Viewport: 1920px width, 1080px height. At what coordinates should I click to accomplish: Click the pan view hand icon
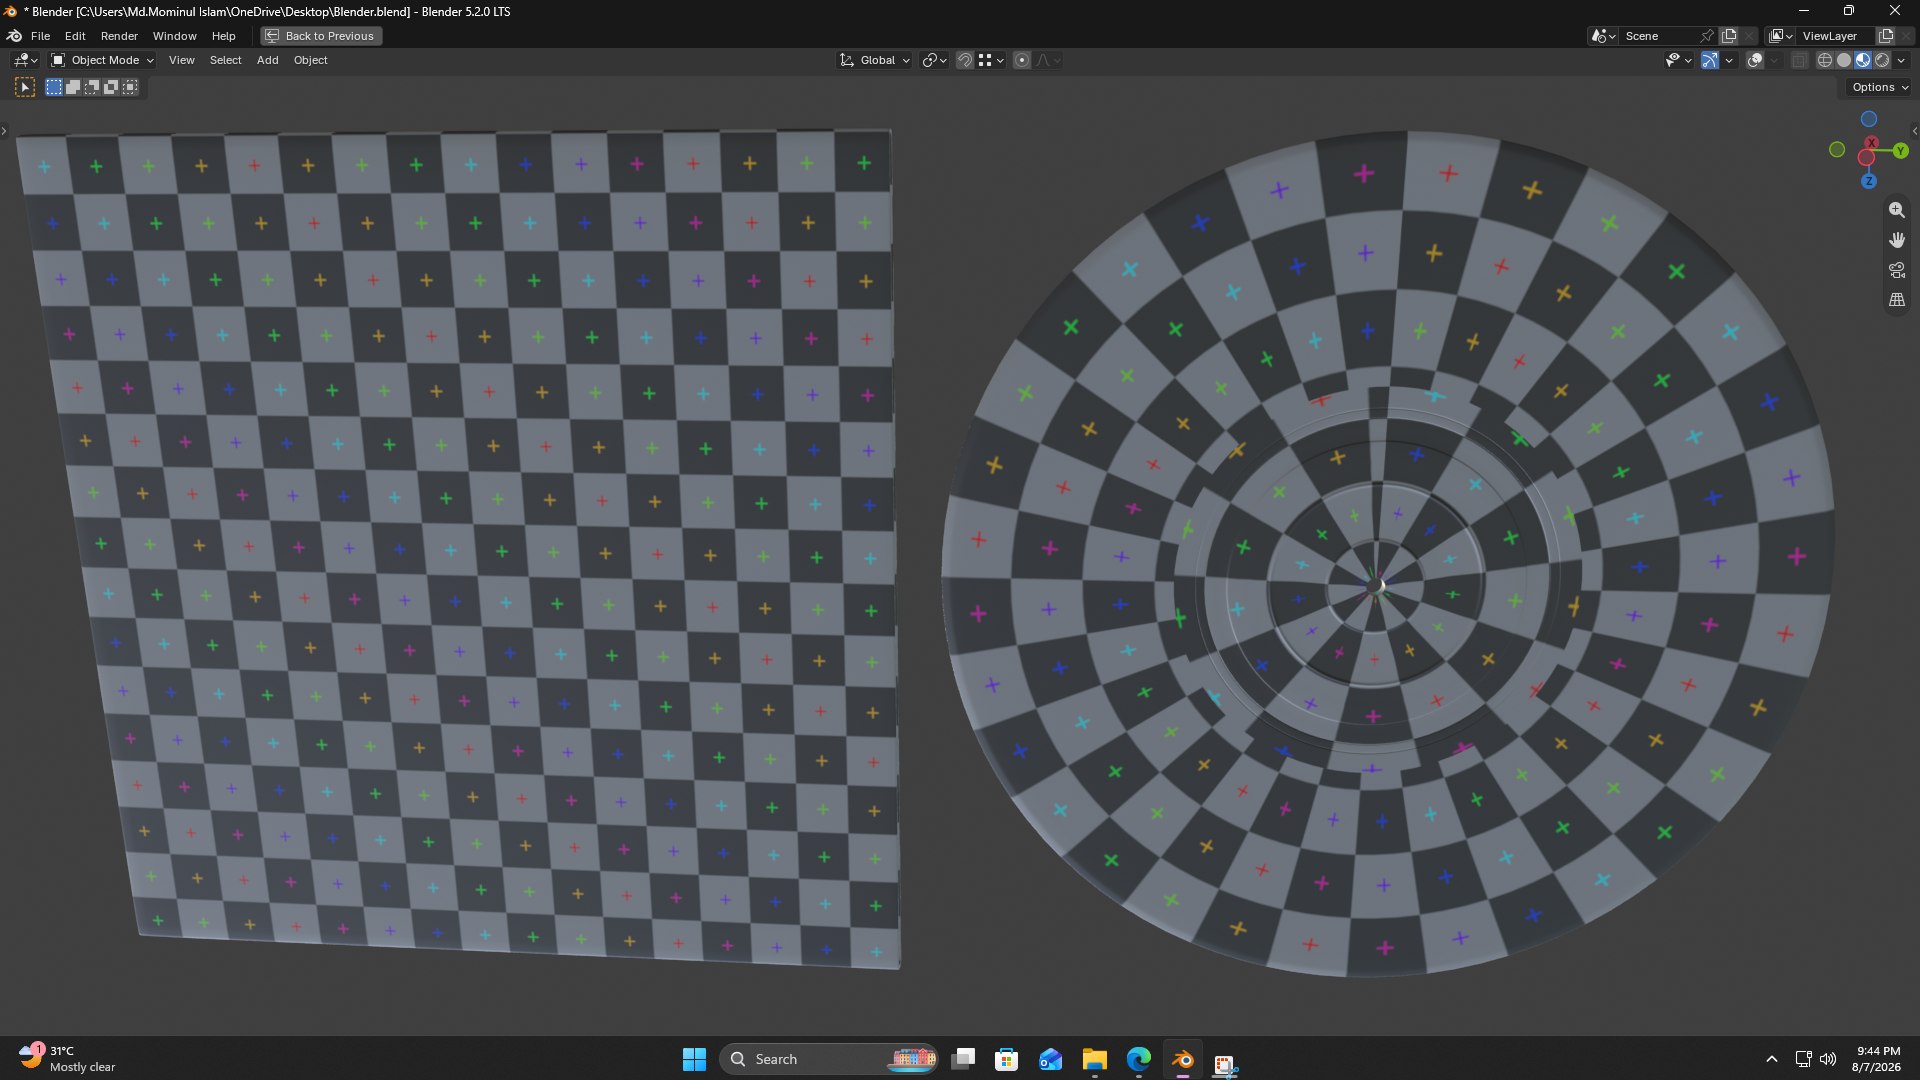(1896, 240)
